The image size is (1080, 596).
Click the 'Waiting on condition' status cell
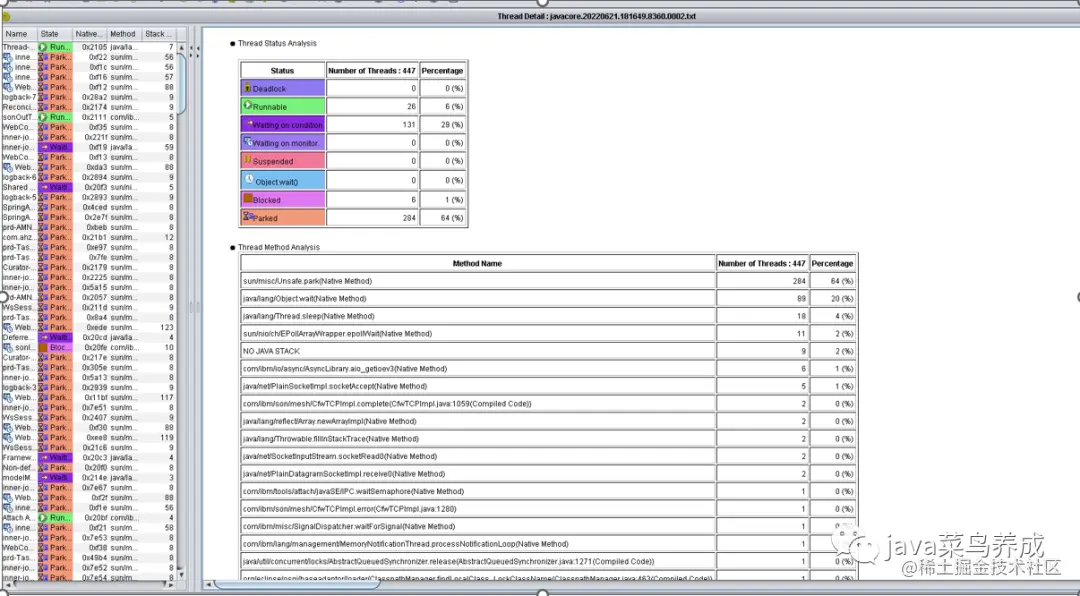pyautogui.click(x=282, y=125)
